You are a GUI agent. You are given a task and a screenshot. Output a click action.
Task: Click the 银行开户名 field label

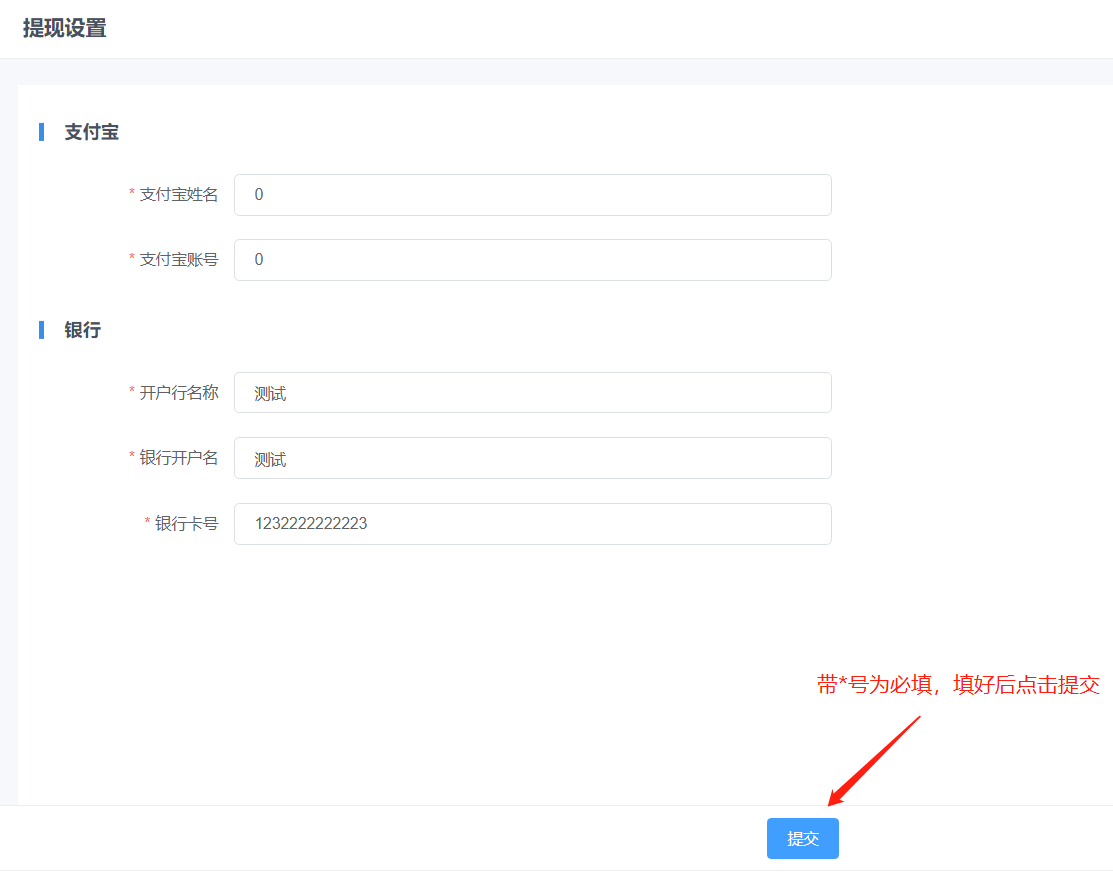pyautogui.click(x=179, y=458)
